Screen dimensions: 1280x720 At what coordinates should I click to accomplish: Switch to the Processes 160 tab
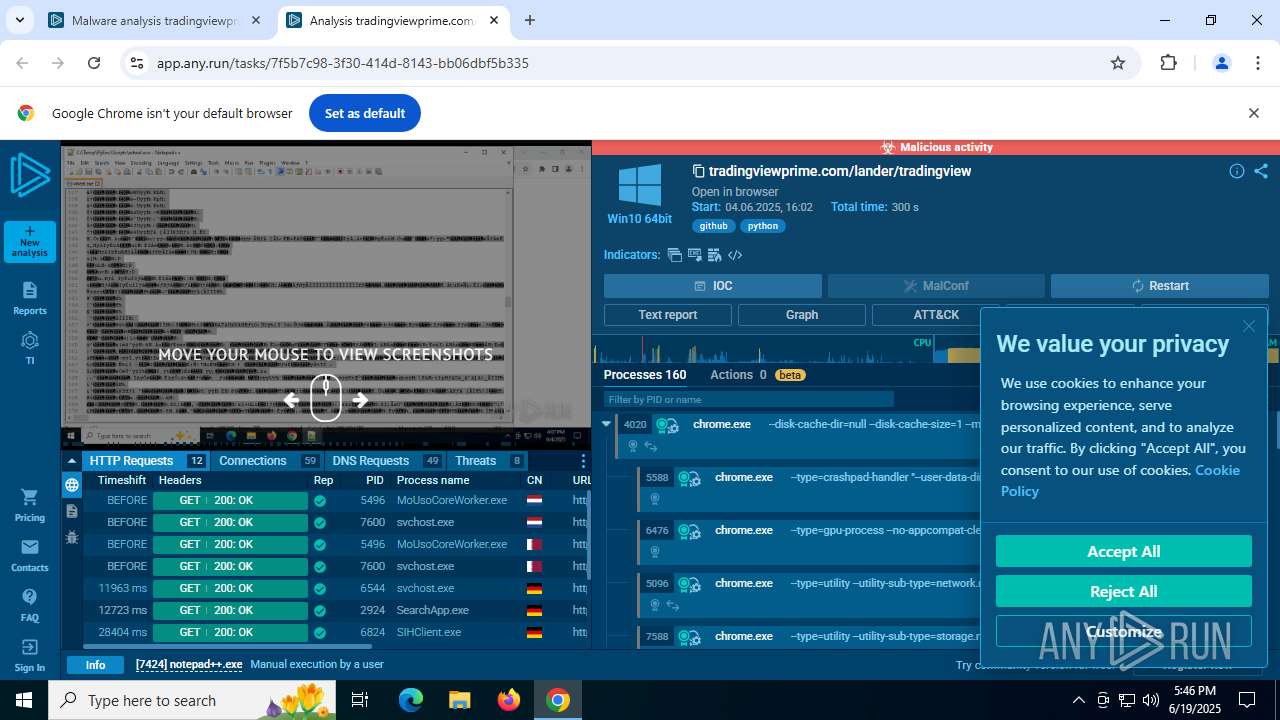(645, 375)
